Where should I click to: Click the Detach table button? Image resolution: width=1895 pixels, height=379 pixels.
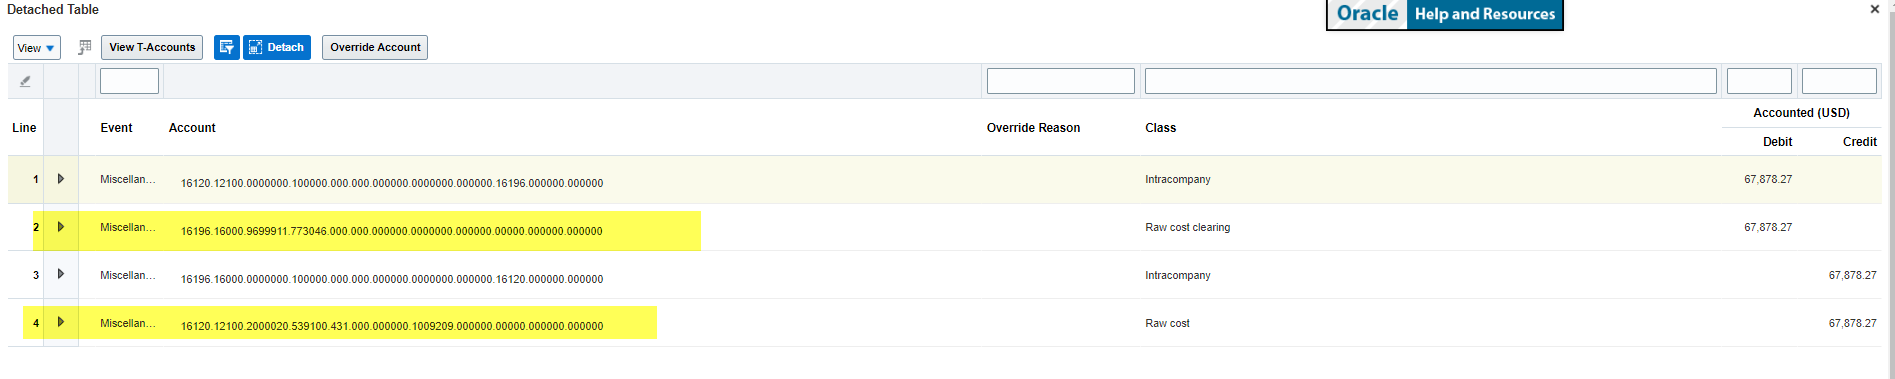277,47
